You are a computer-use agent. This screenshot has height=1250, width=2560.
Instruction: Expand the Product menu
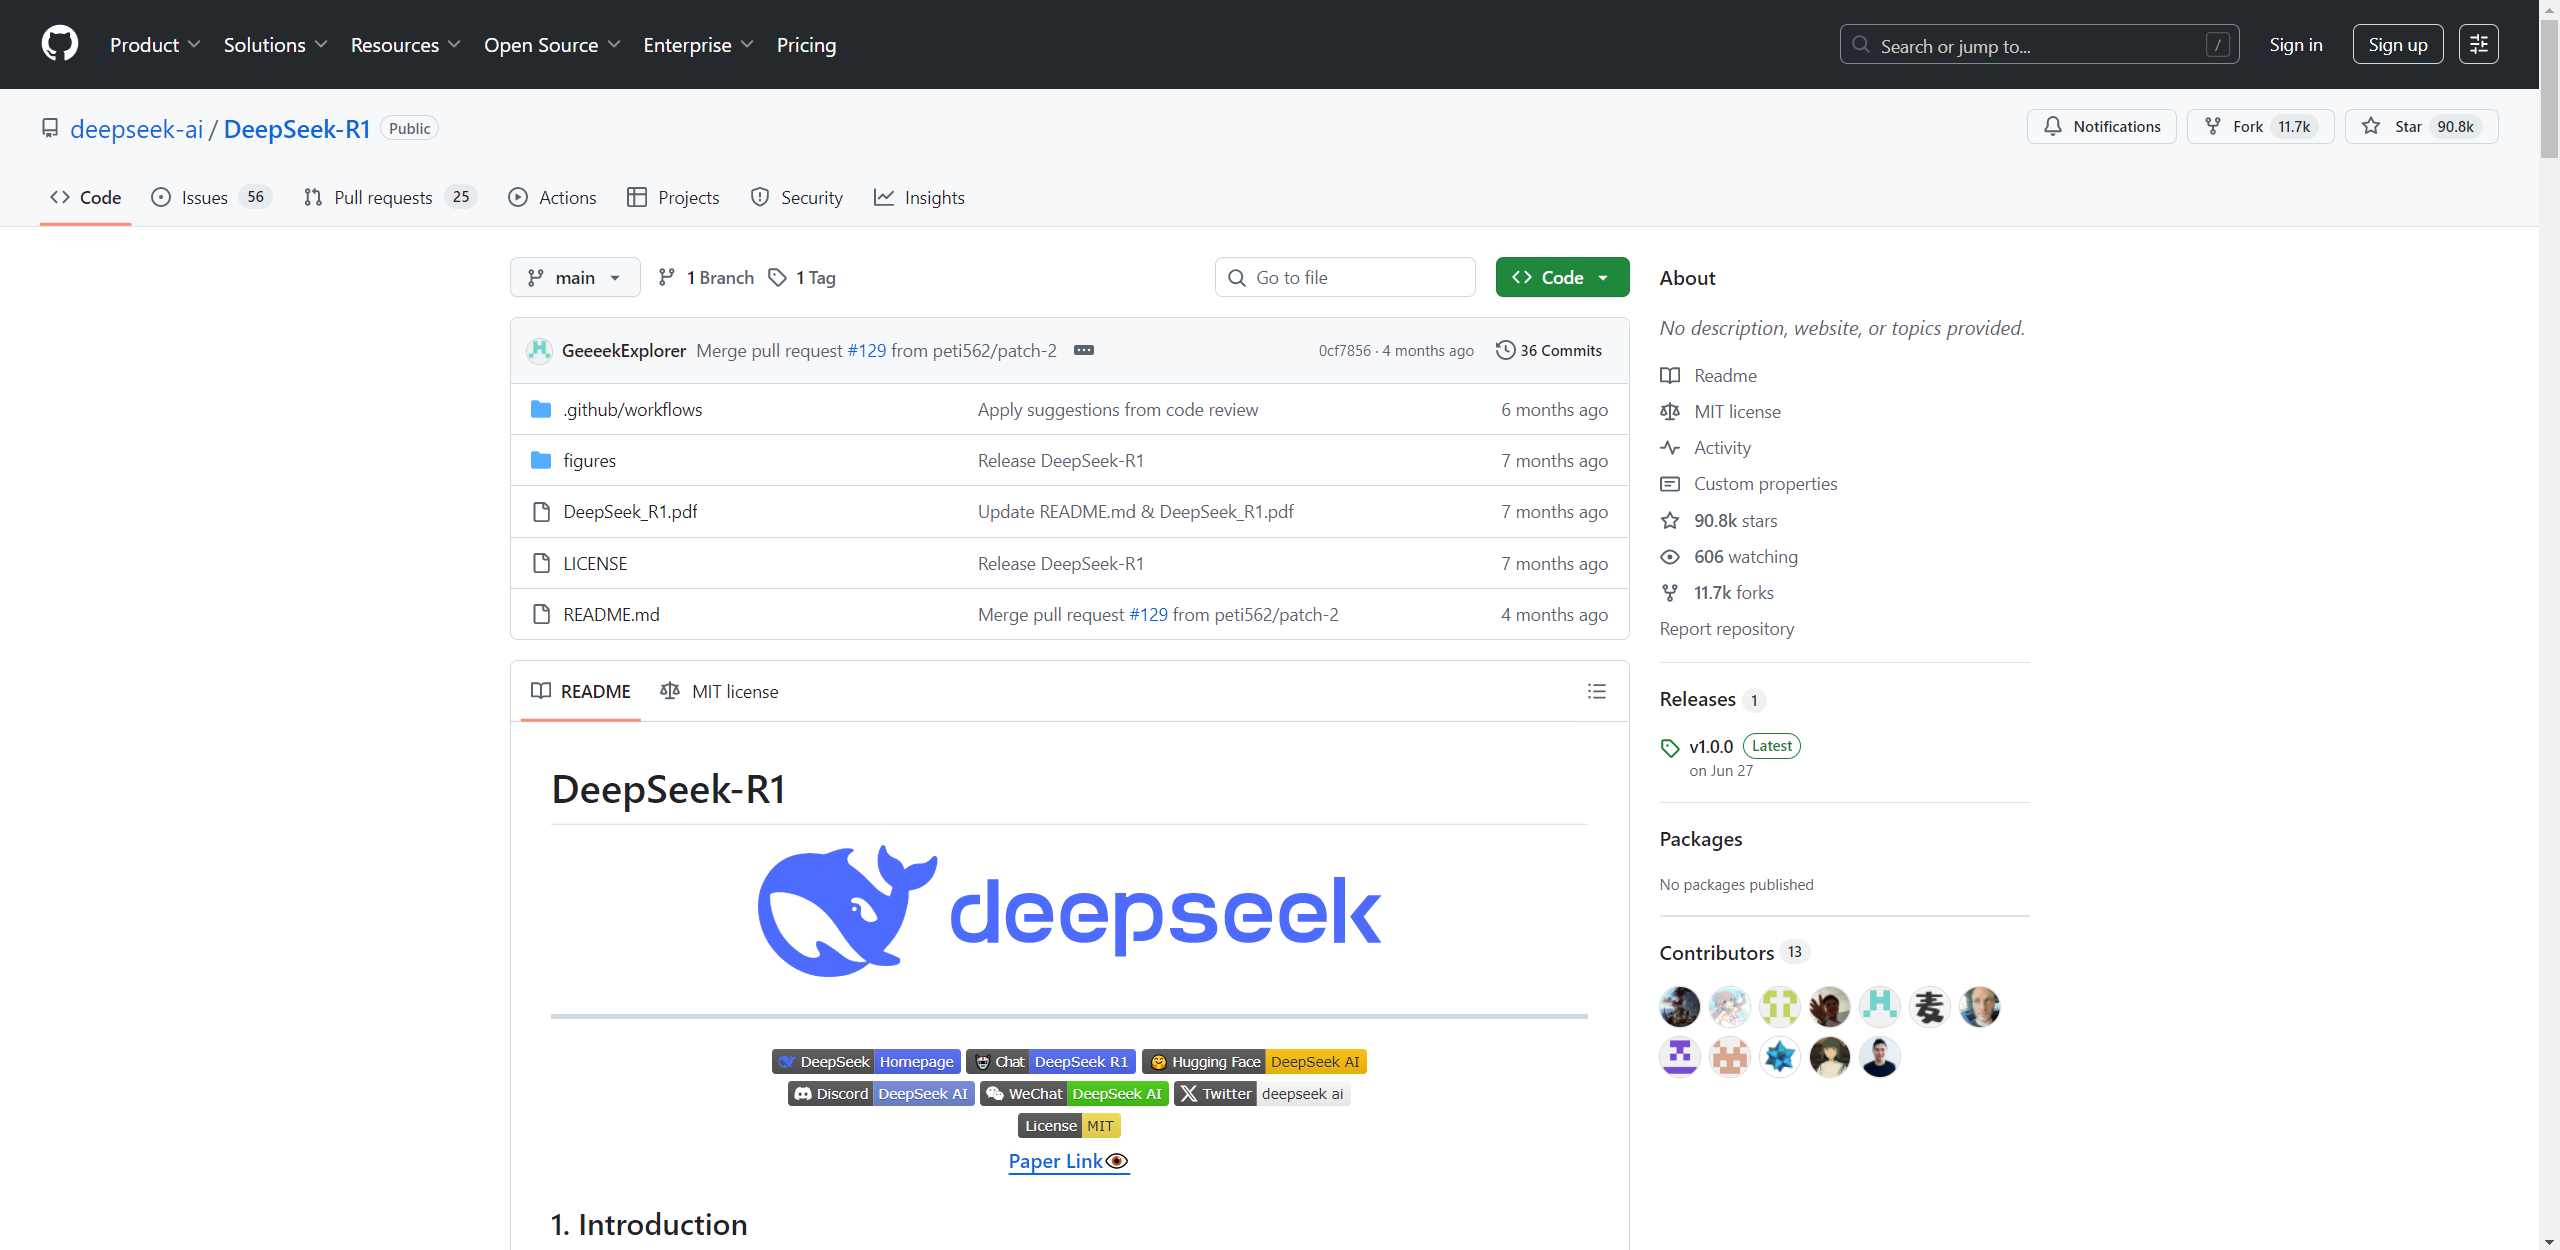click(x=155, y=45)
